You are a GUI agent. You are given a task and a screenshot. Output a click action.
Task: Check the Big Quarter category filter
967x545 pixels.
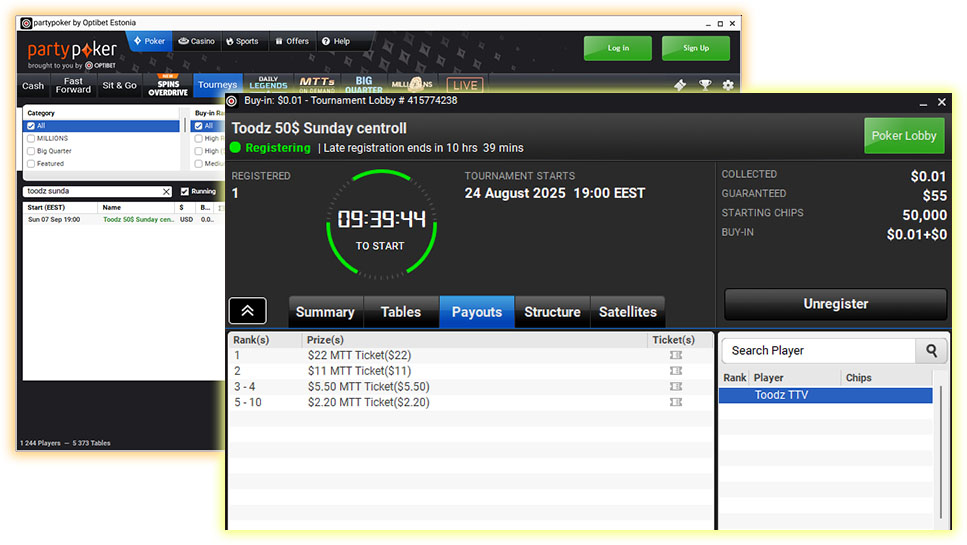31,151
